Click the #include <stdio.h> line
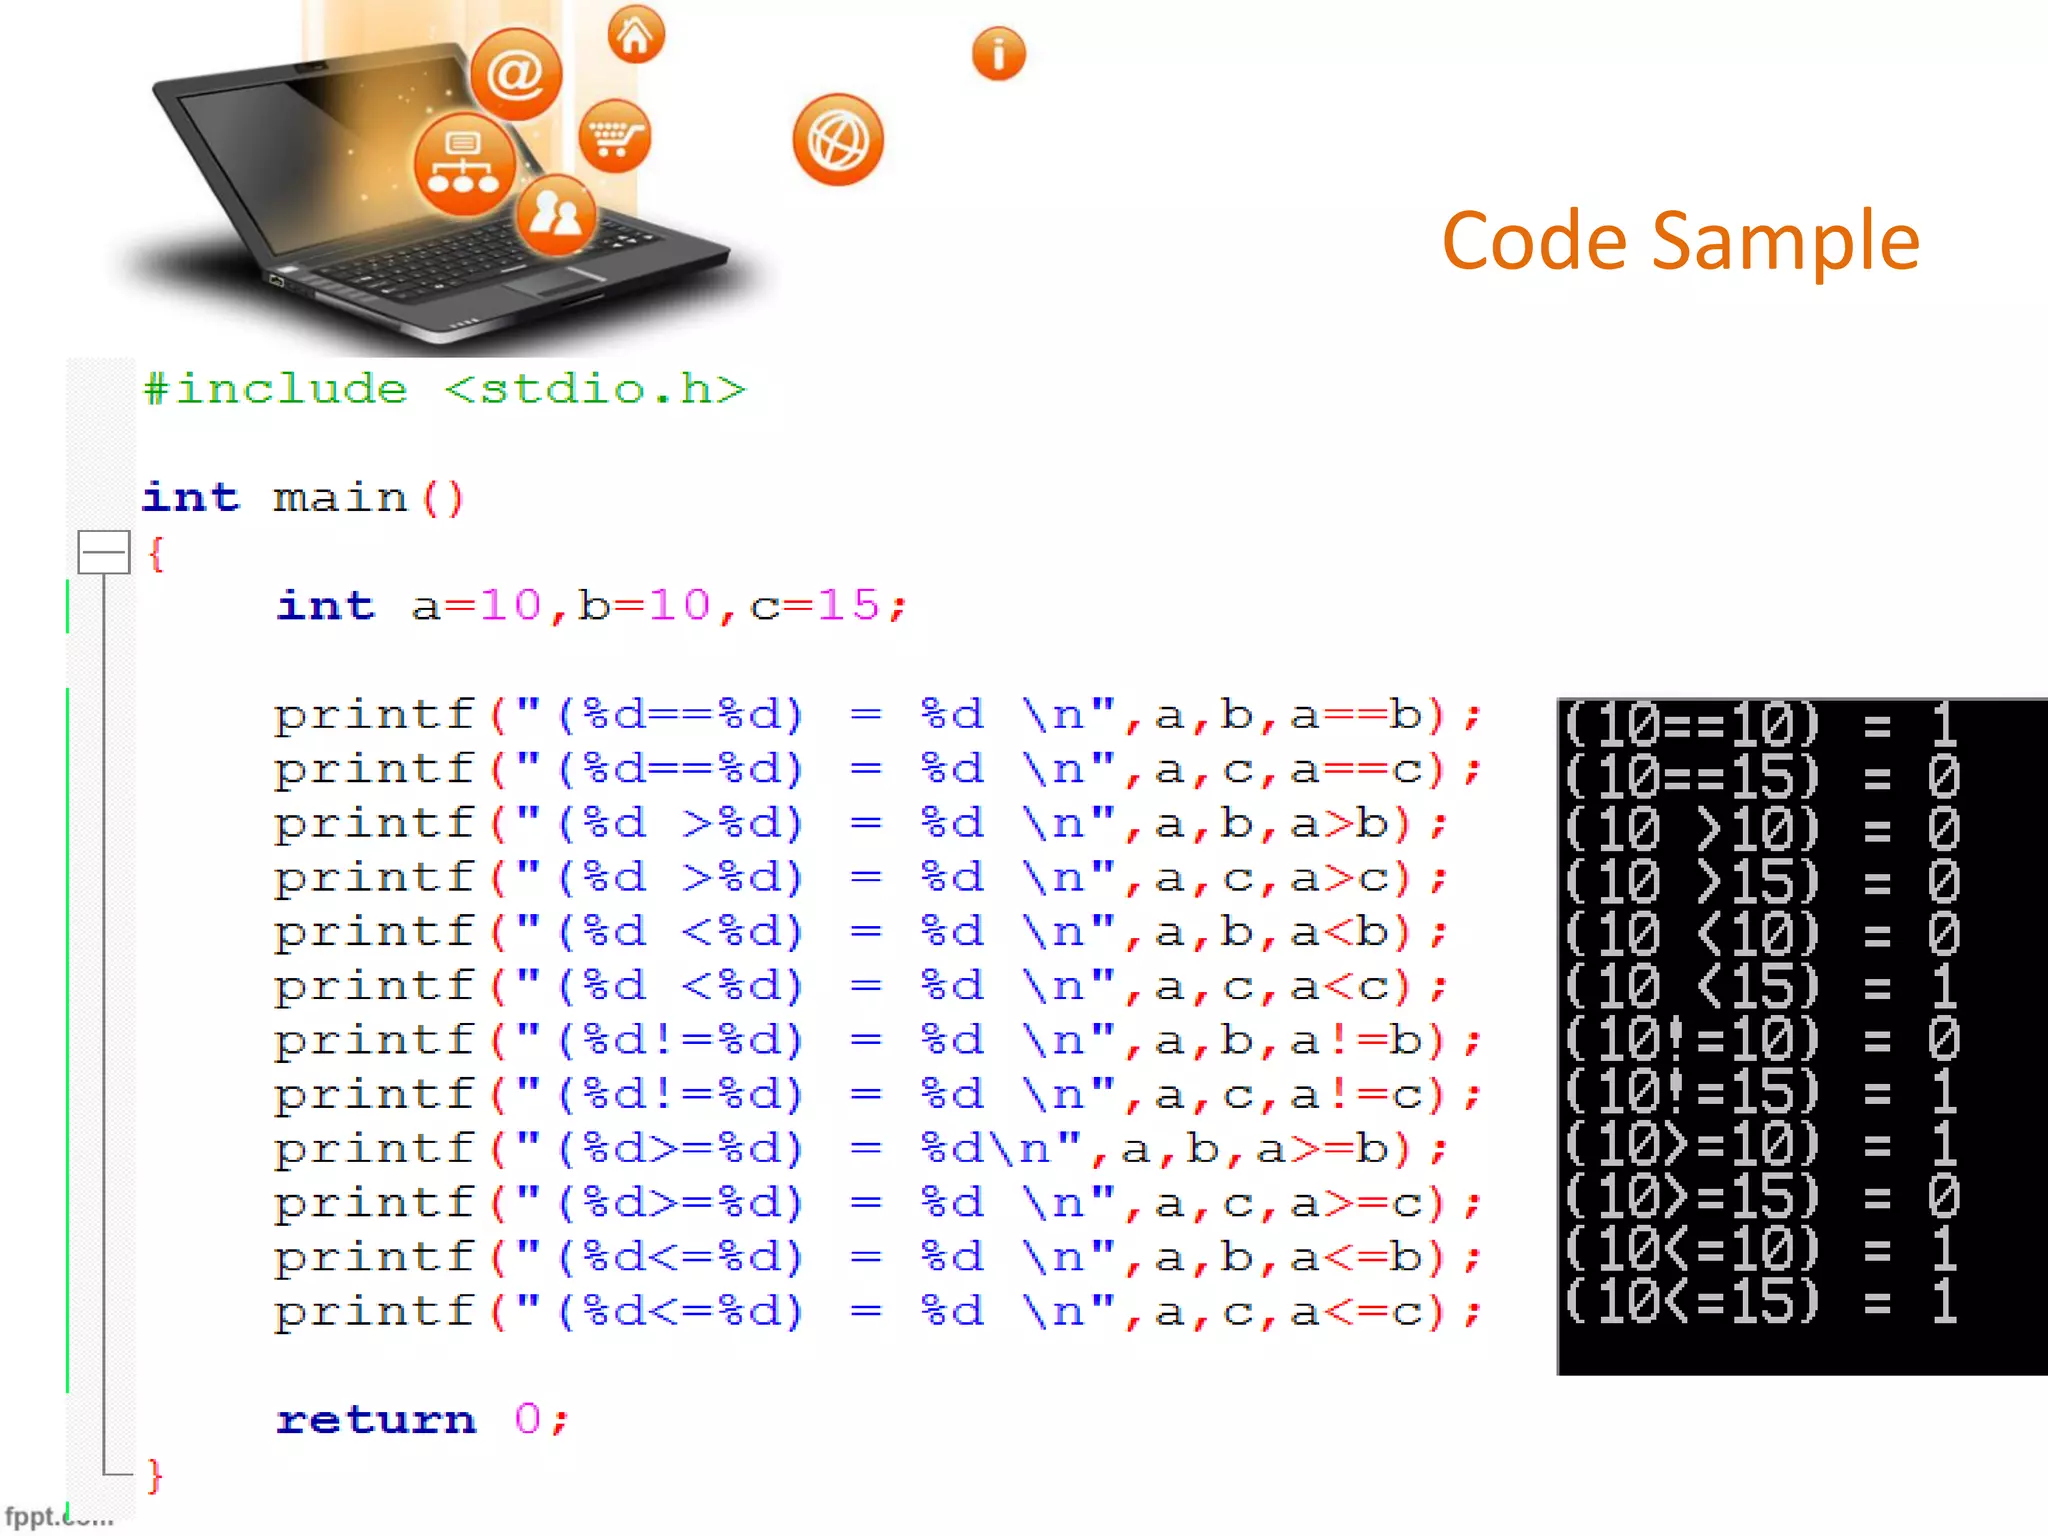Viewport: 2048px width, 1536px height. click(x=445, y=389)
